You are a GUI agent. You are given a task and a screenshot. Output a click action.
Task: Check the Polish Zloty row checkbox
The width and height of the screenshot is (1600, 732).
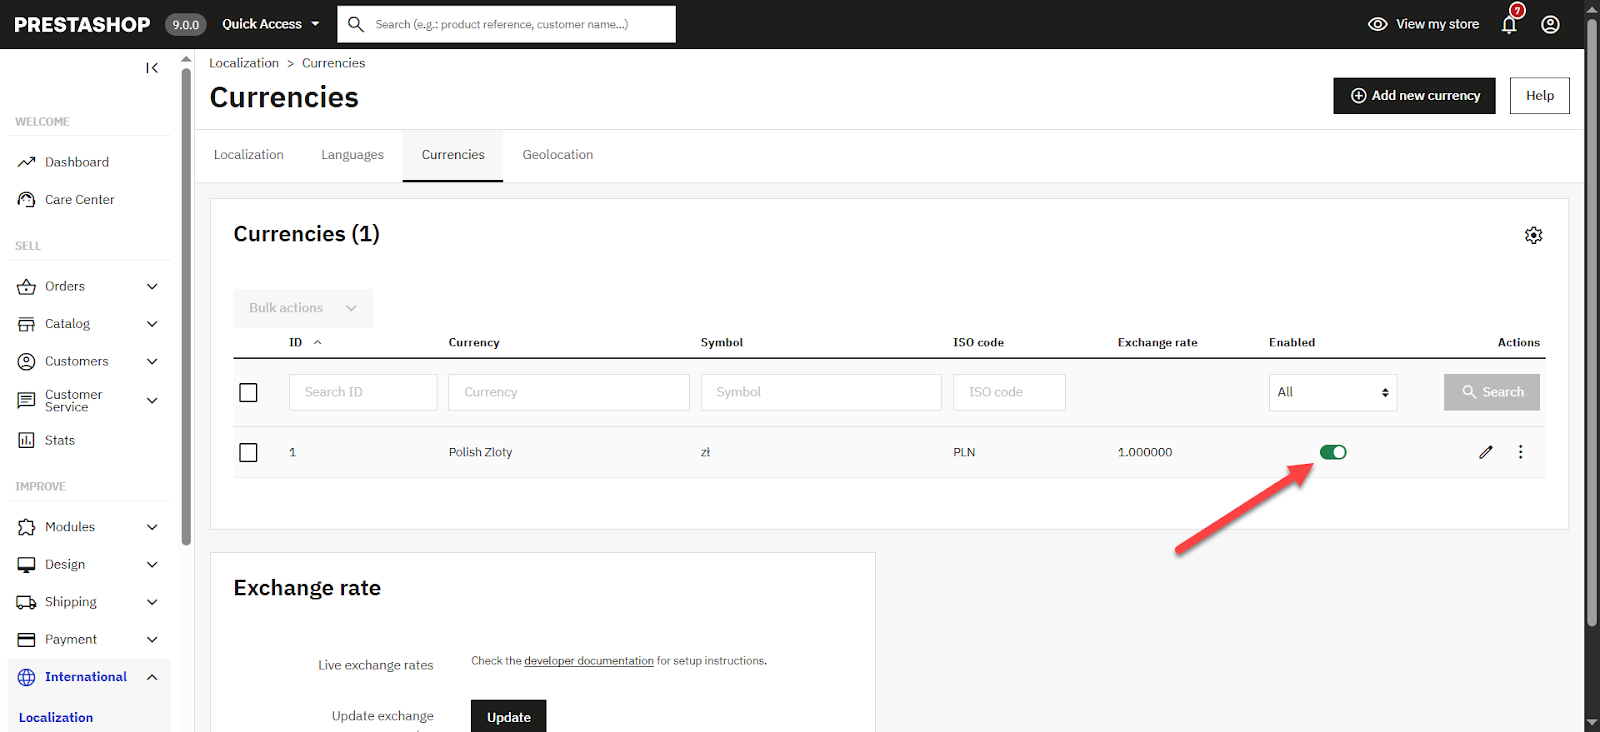[x=248, y=453]
